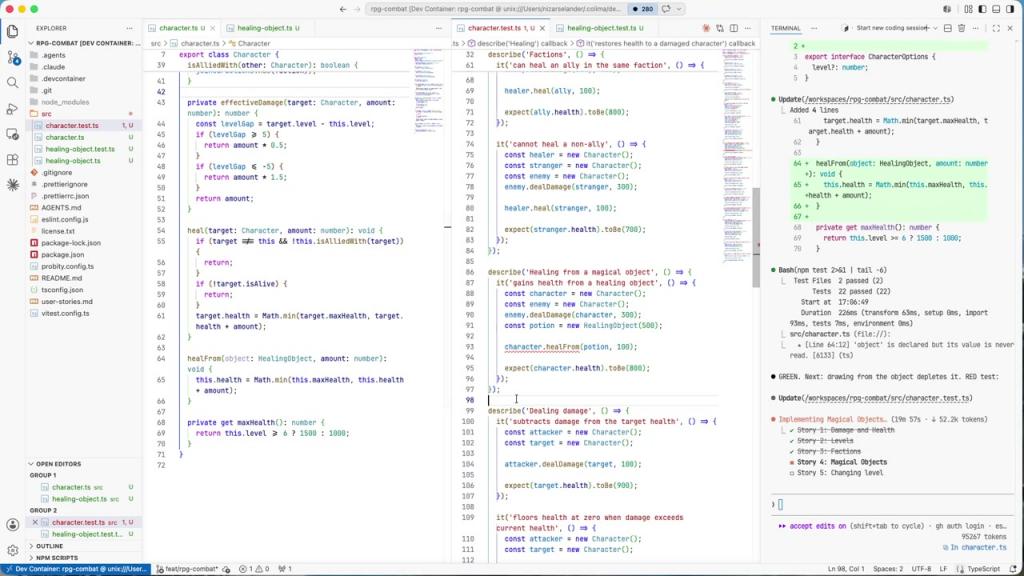
Task: Customize layout icon in title bar
Action: pos(968,9)
